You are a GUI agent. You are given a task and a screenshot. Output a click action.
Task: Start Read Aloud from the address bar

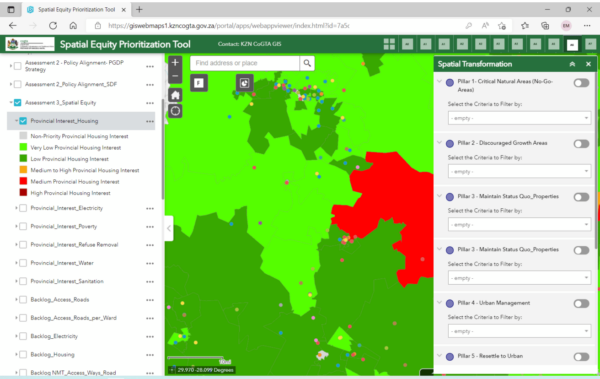point(485,26)
